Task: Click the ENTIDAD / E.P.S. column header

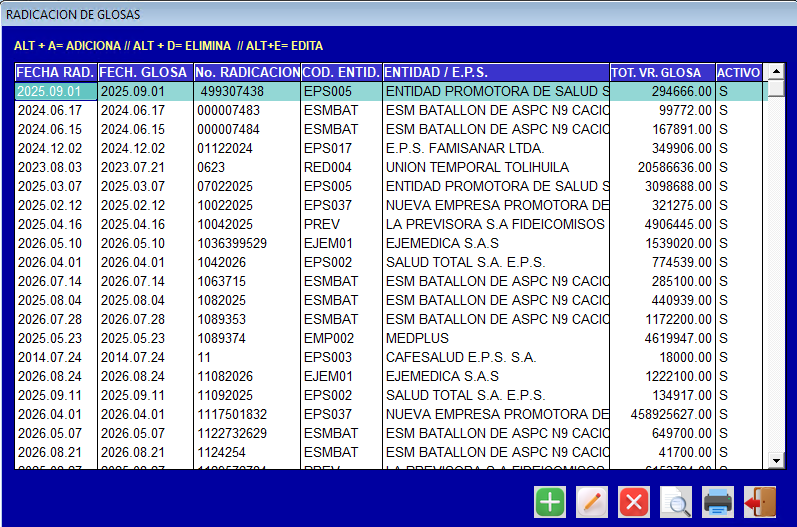Action: (496, 73)
